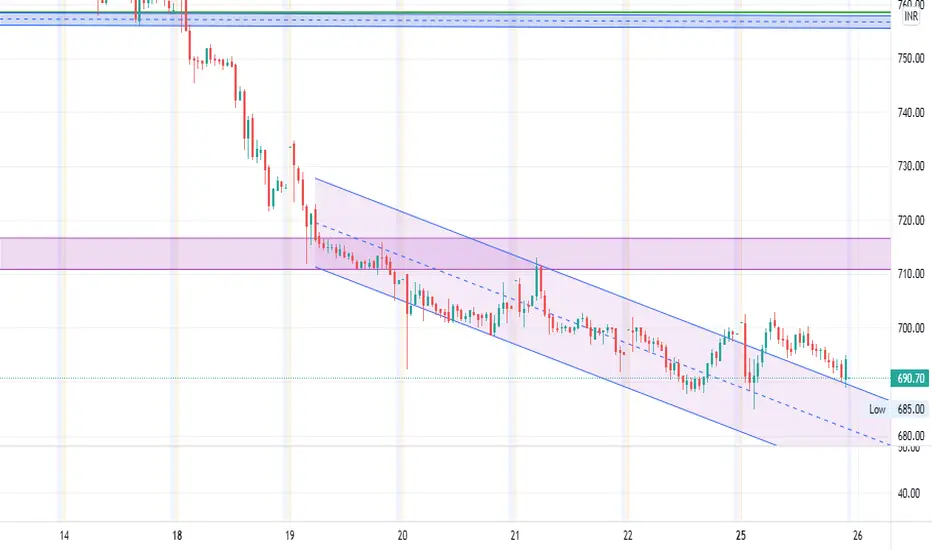Click date label 20 on time axis
932x550 pixels.
[402, 536]
